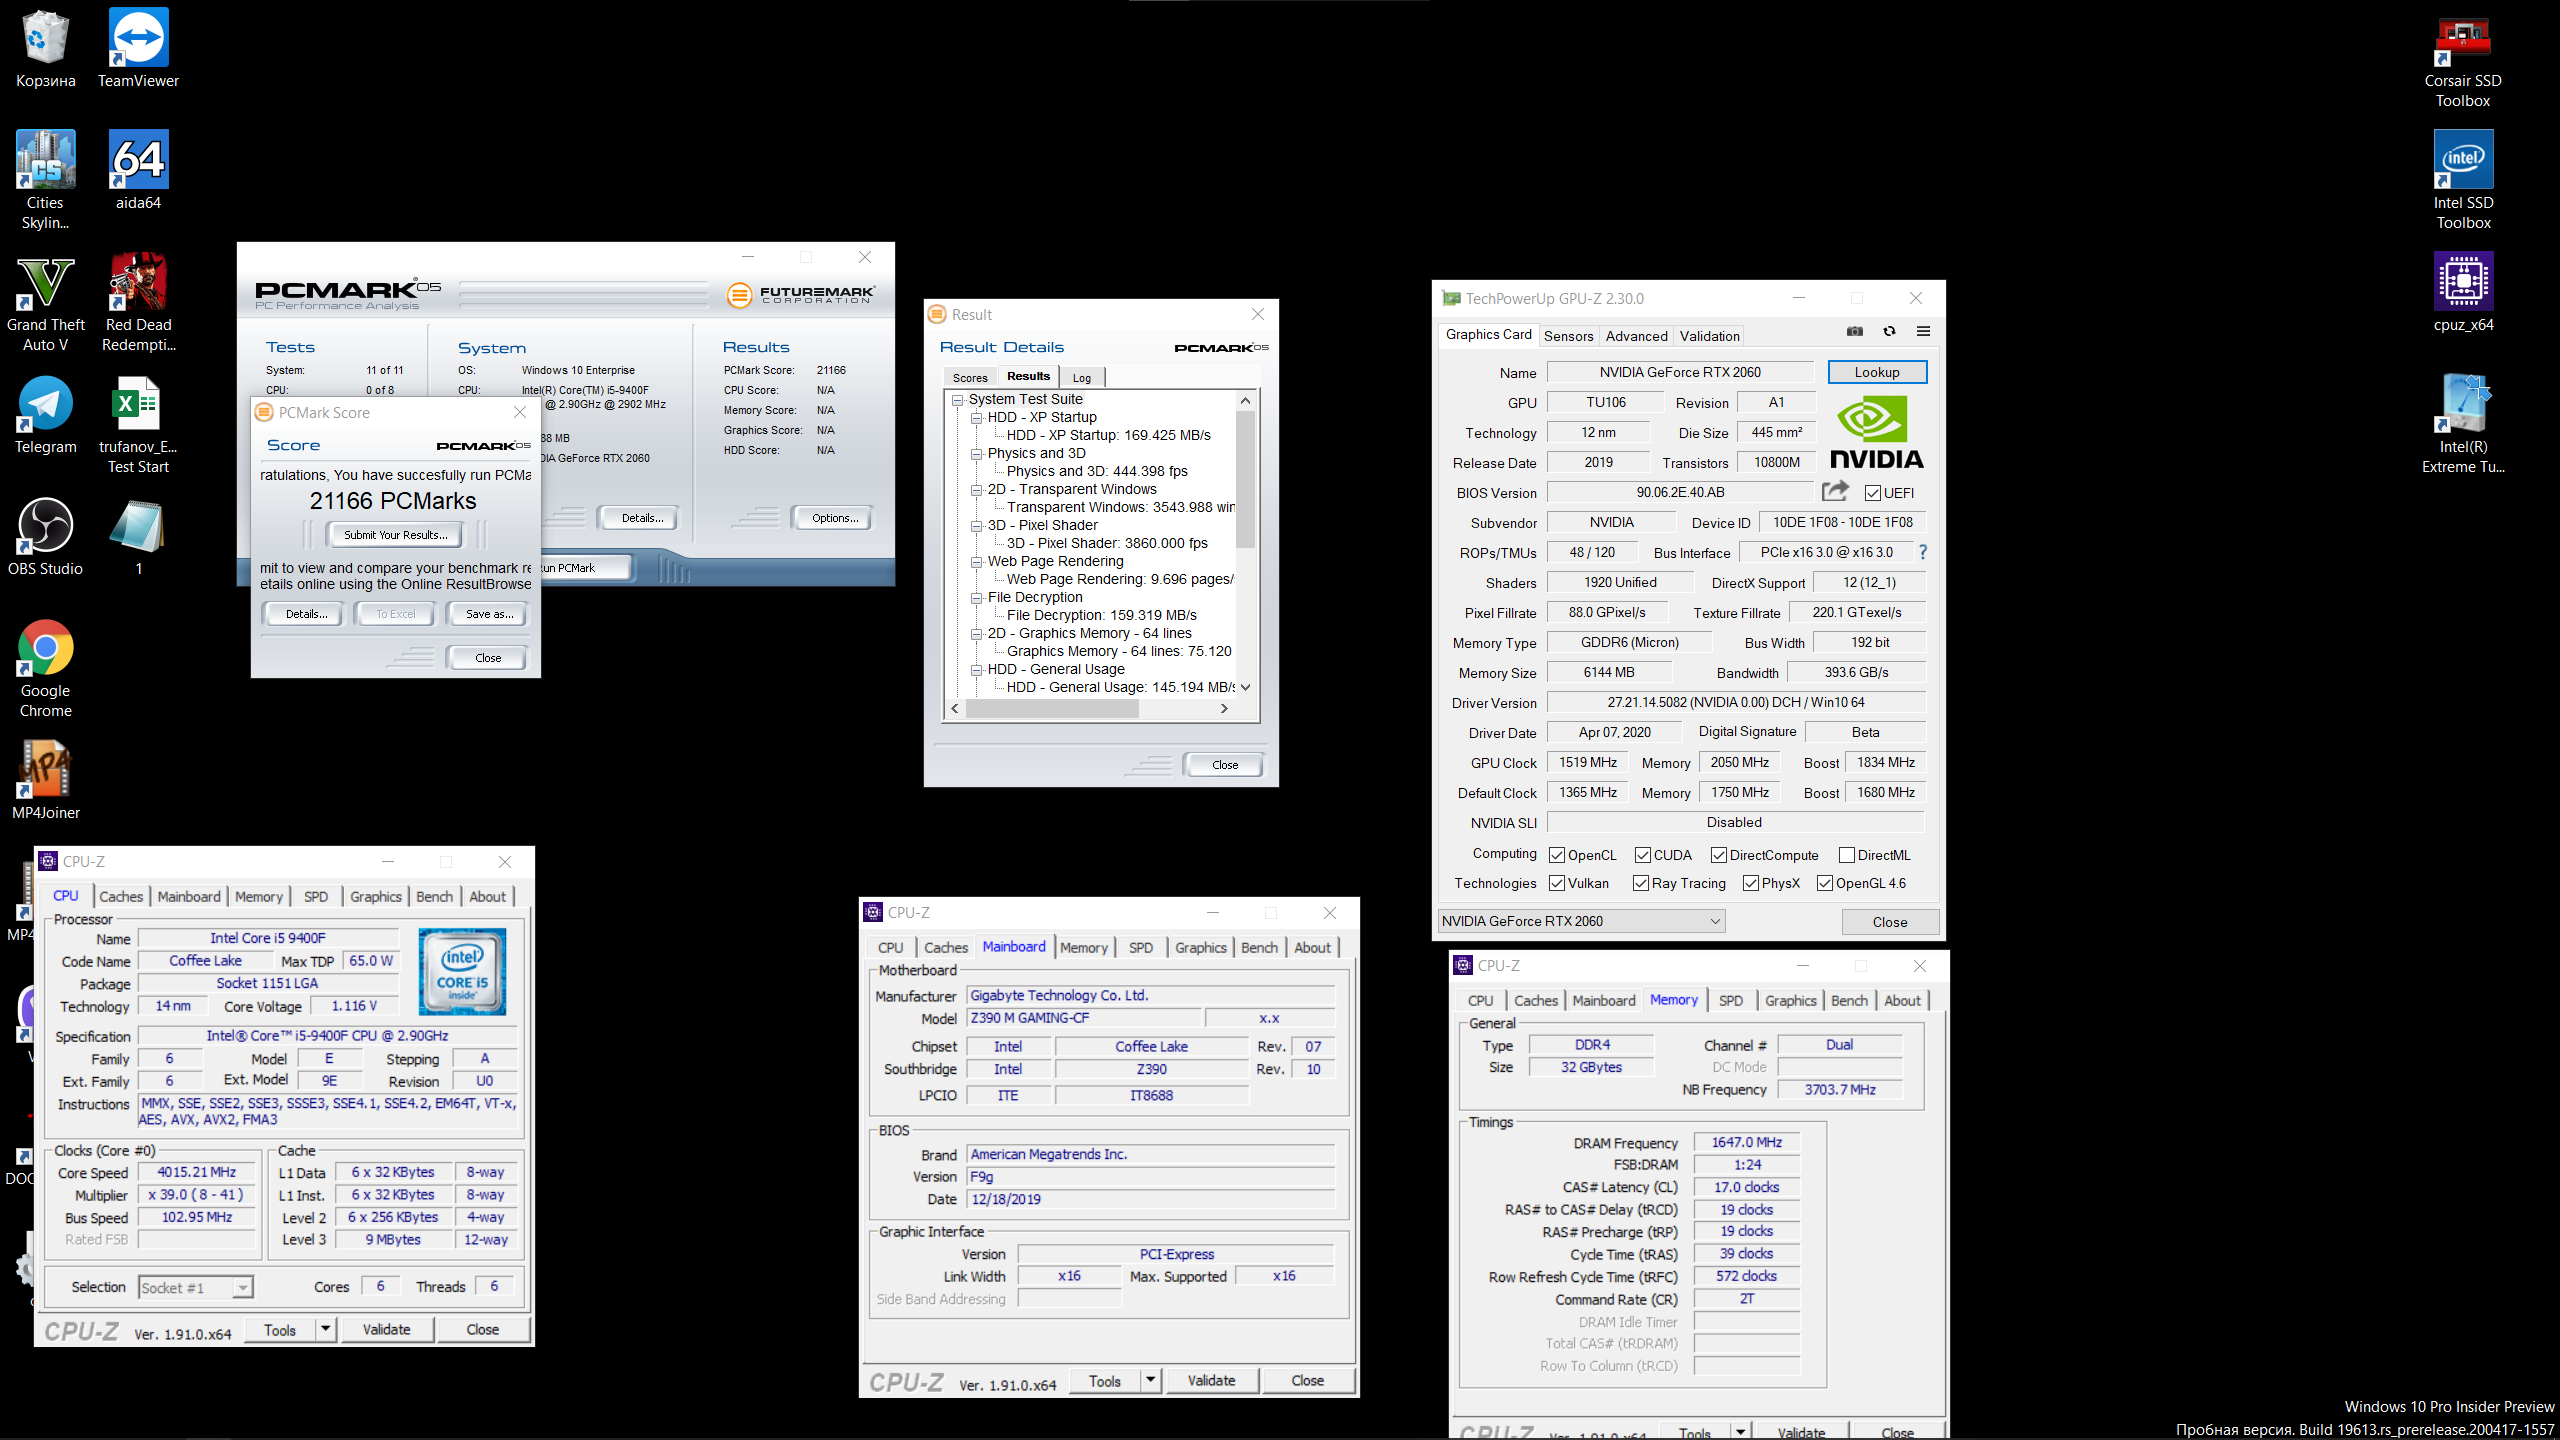Click Submit Your Results button
This screenshot has width=2560, height=1440.
point(395,535)
